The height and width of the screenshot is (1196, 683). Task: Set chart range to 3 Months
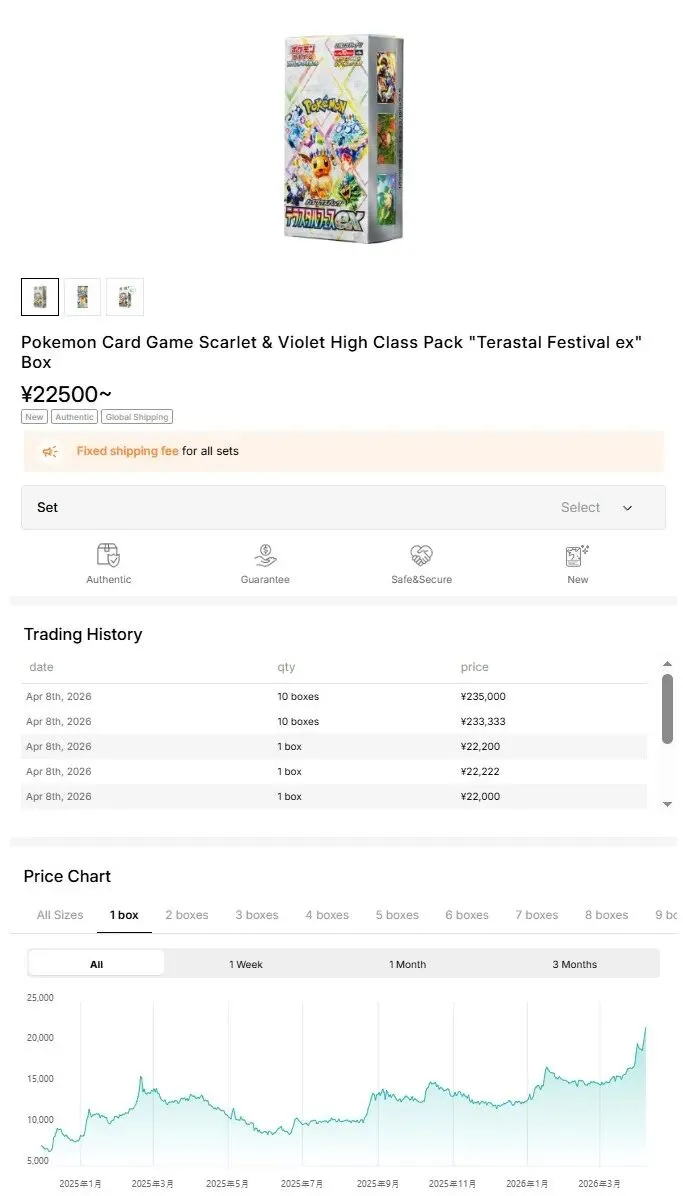pyautogui.click(x=574, y=964)
